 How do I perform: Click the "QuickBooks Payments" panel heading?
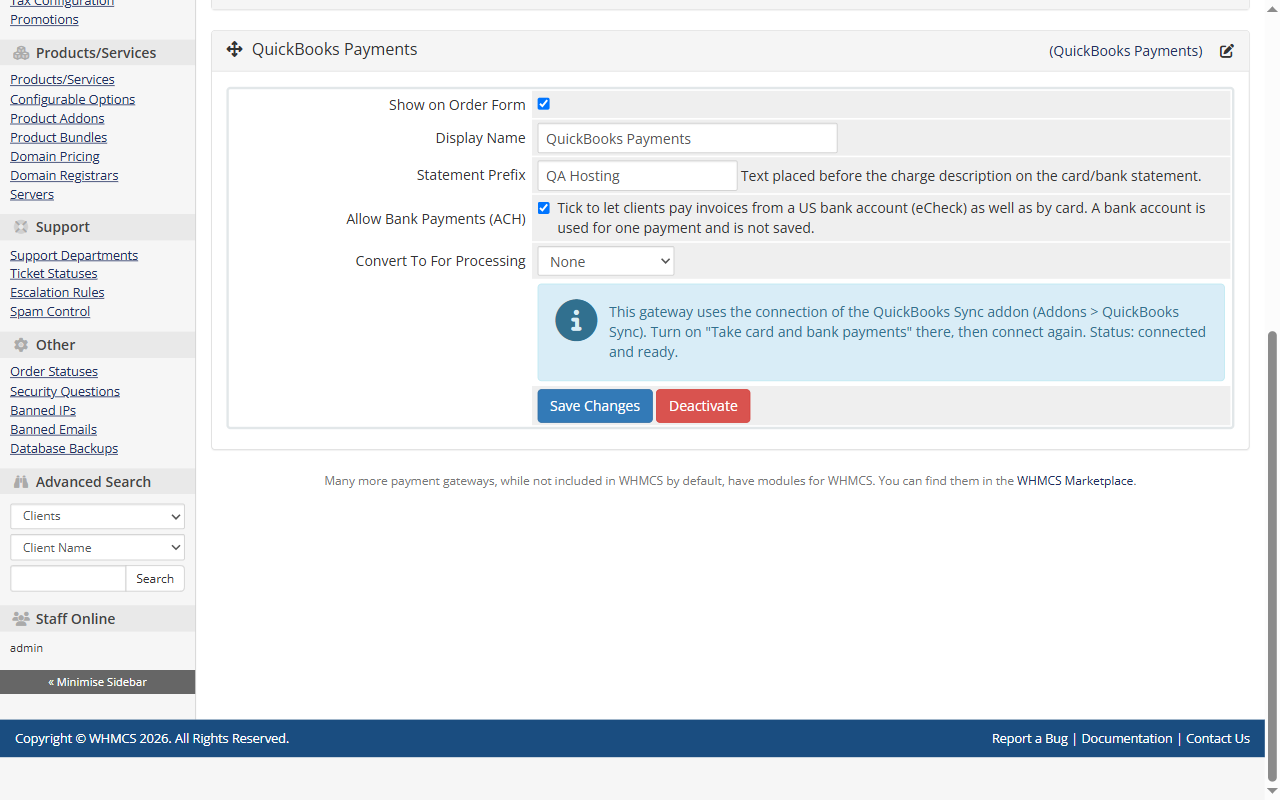click(x=335, y=49)
